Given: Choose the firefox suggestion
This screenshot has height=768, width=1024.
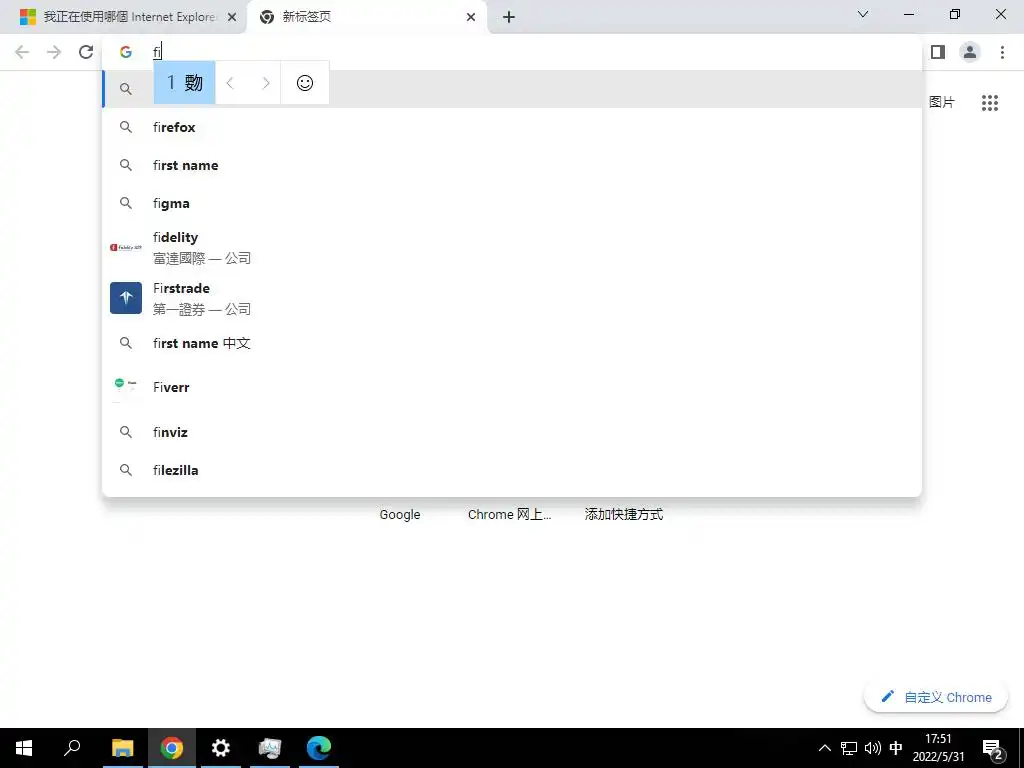Looking at the screenshot, I should click(512, 127).
